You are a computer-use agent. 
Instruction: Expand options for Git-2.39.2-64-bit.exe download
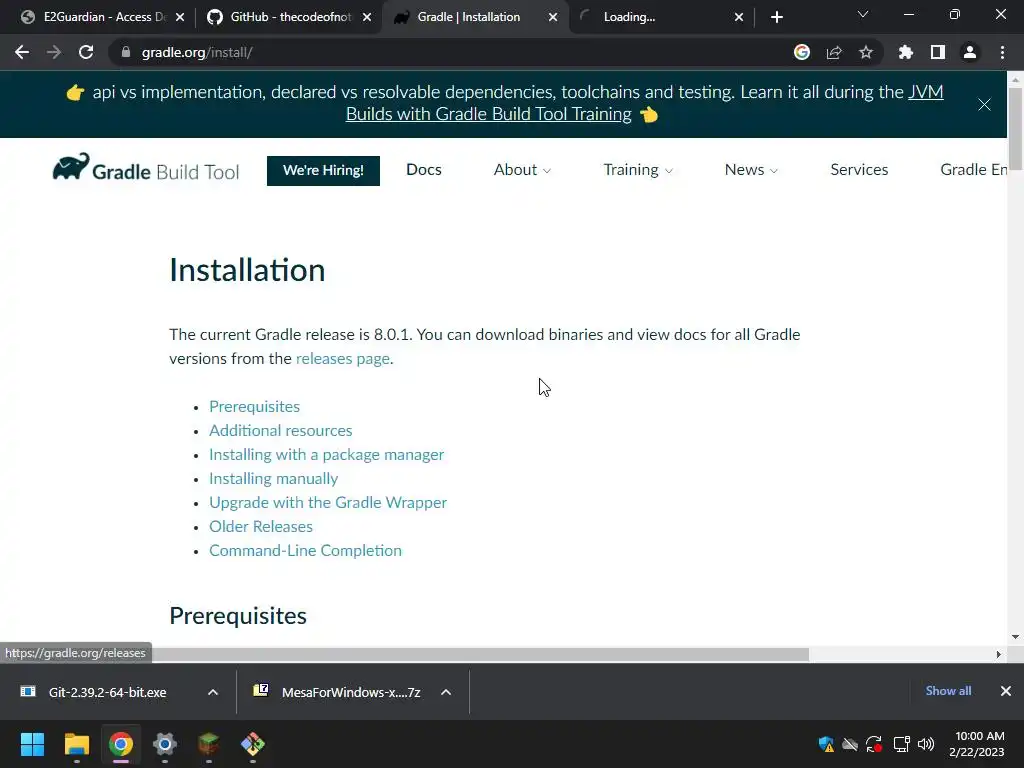[x=213, y=692]
